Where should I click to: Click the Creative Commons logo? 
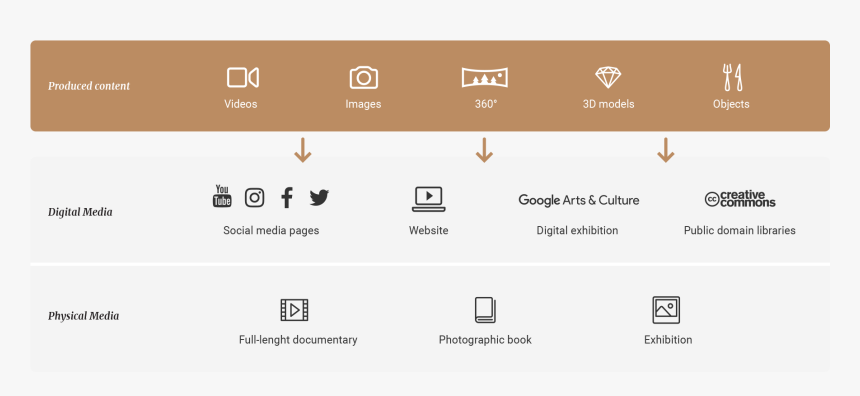(740, 199)
